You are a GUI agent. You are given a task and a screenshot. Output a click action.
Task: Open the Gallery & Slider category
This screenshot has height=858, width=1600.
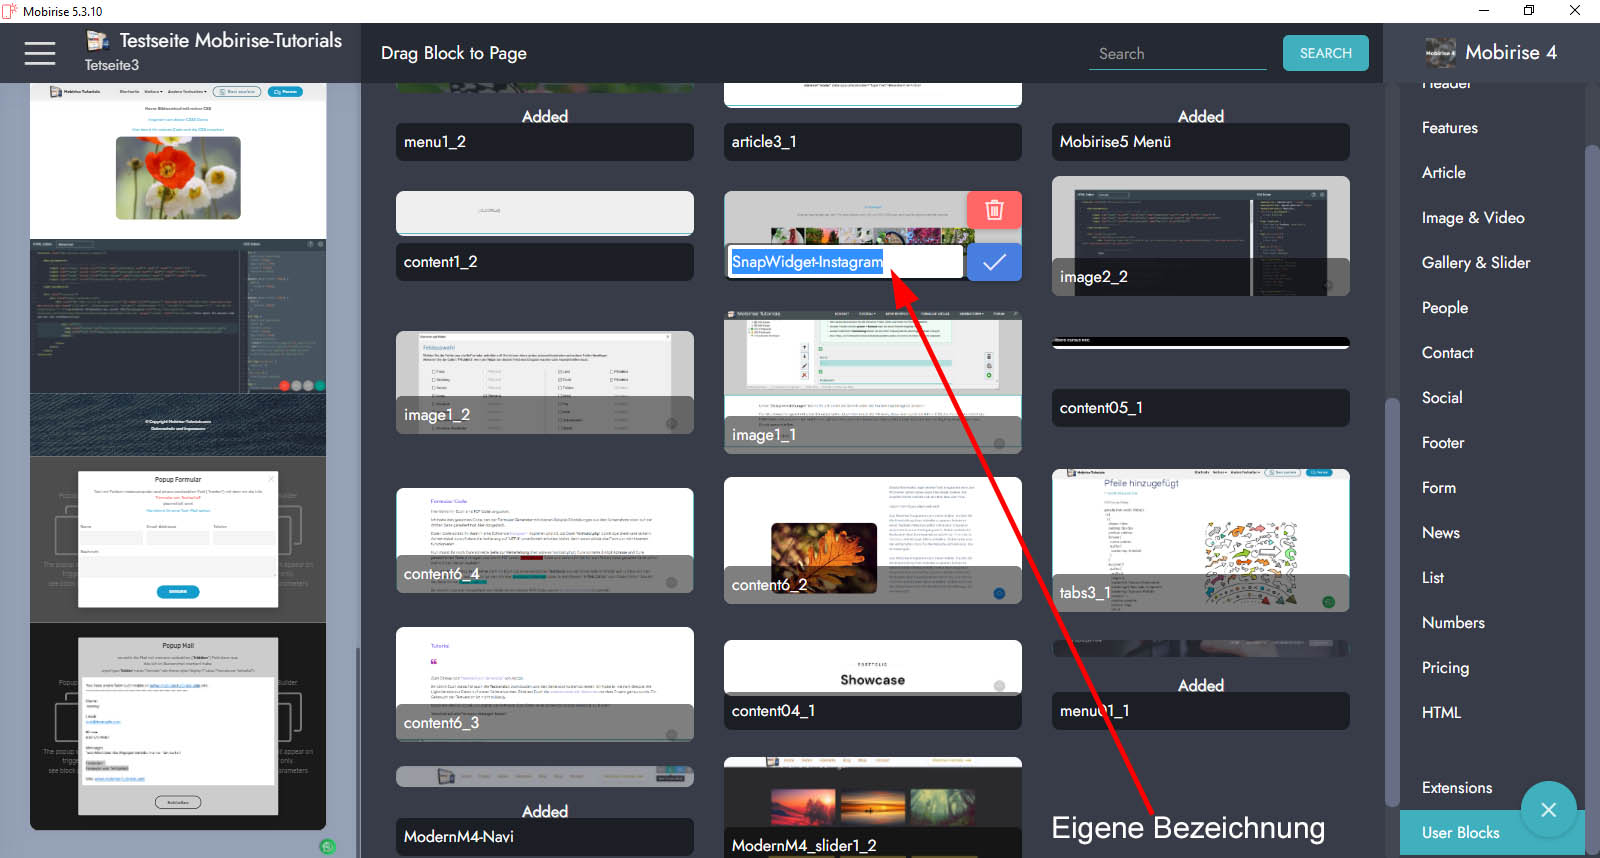pos(1476,263)
